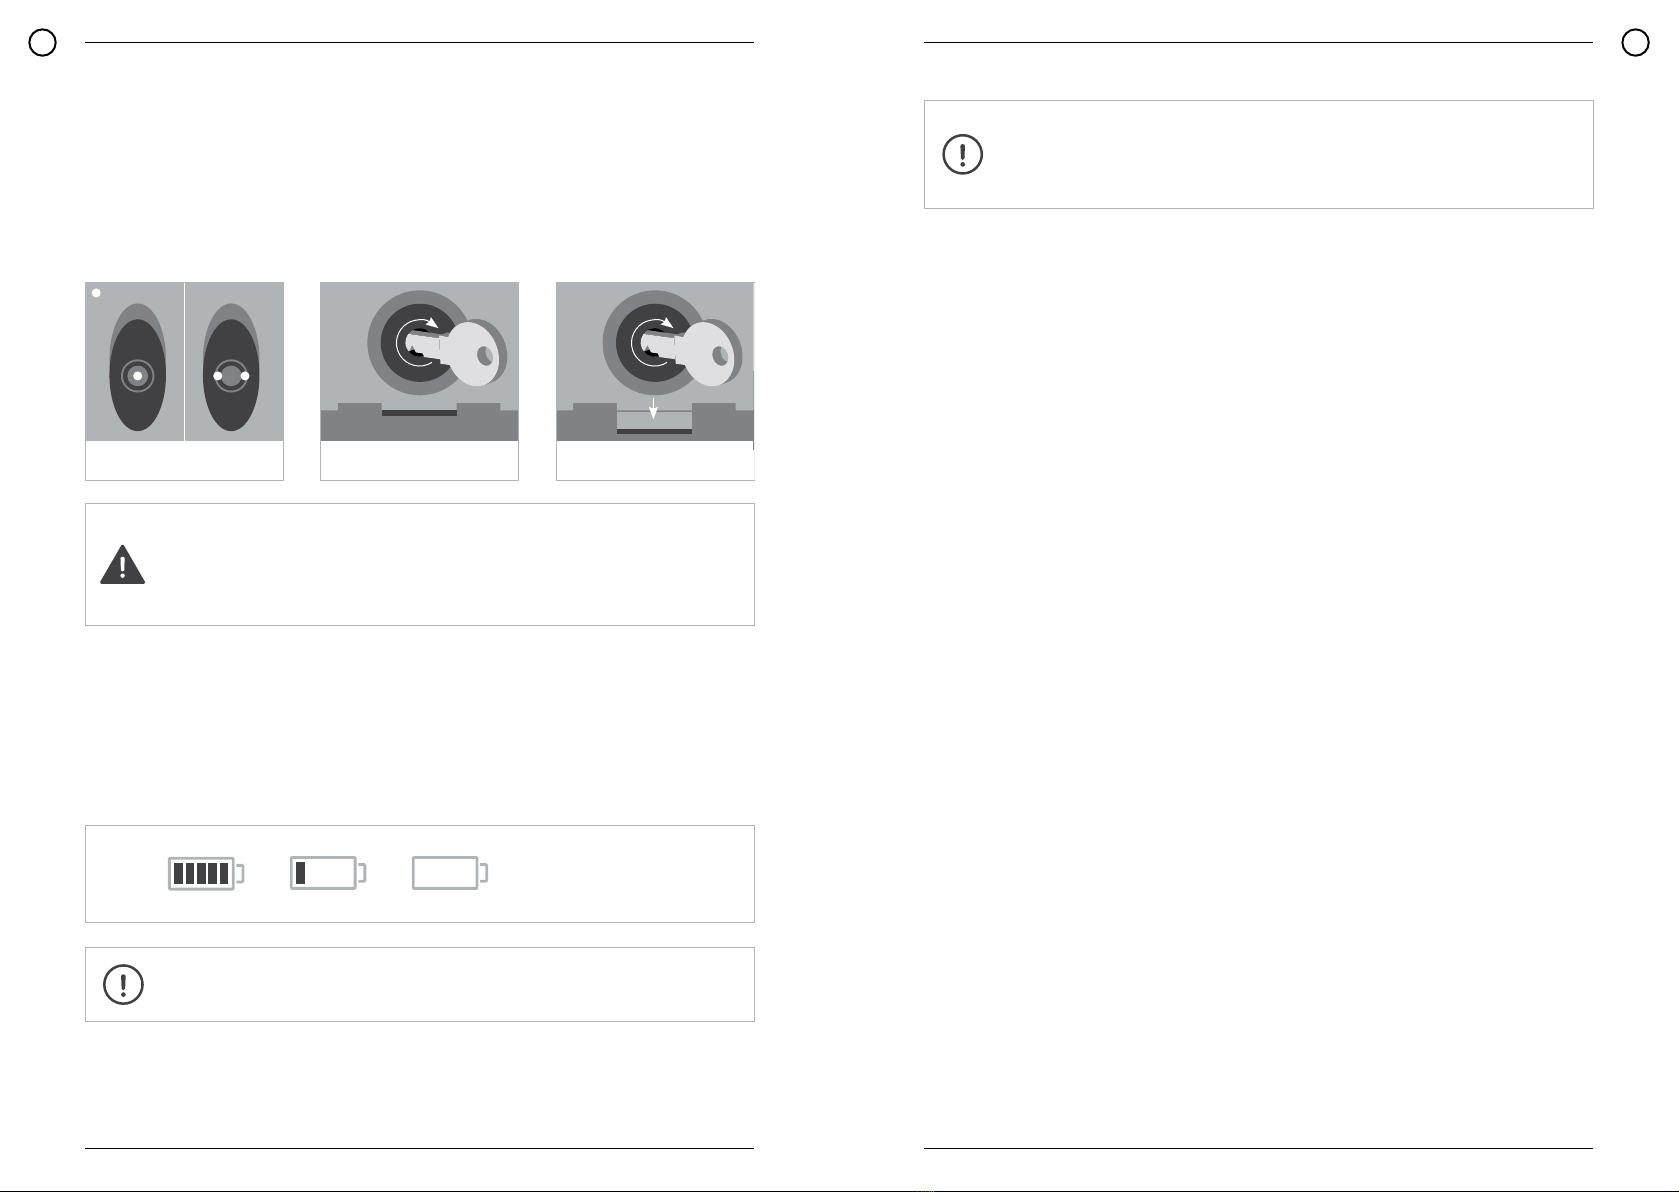Click the circled exclamation icon in top-right notice
The height and width of the screenshot is (1192, 1679).
[963, 154]
